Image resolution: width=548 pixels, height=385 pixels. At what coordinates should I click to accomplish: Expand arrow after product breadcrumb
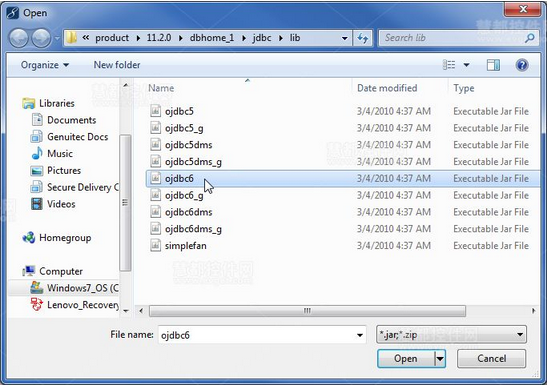138,38
